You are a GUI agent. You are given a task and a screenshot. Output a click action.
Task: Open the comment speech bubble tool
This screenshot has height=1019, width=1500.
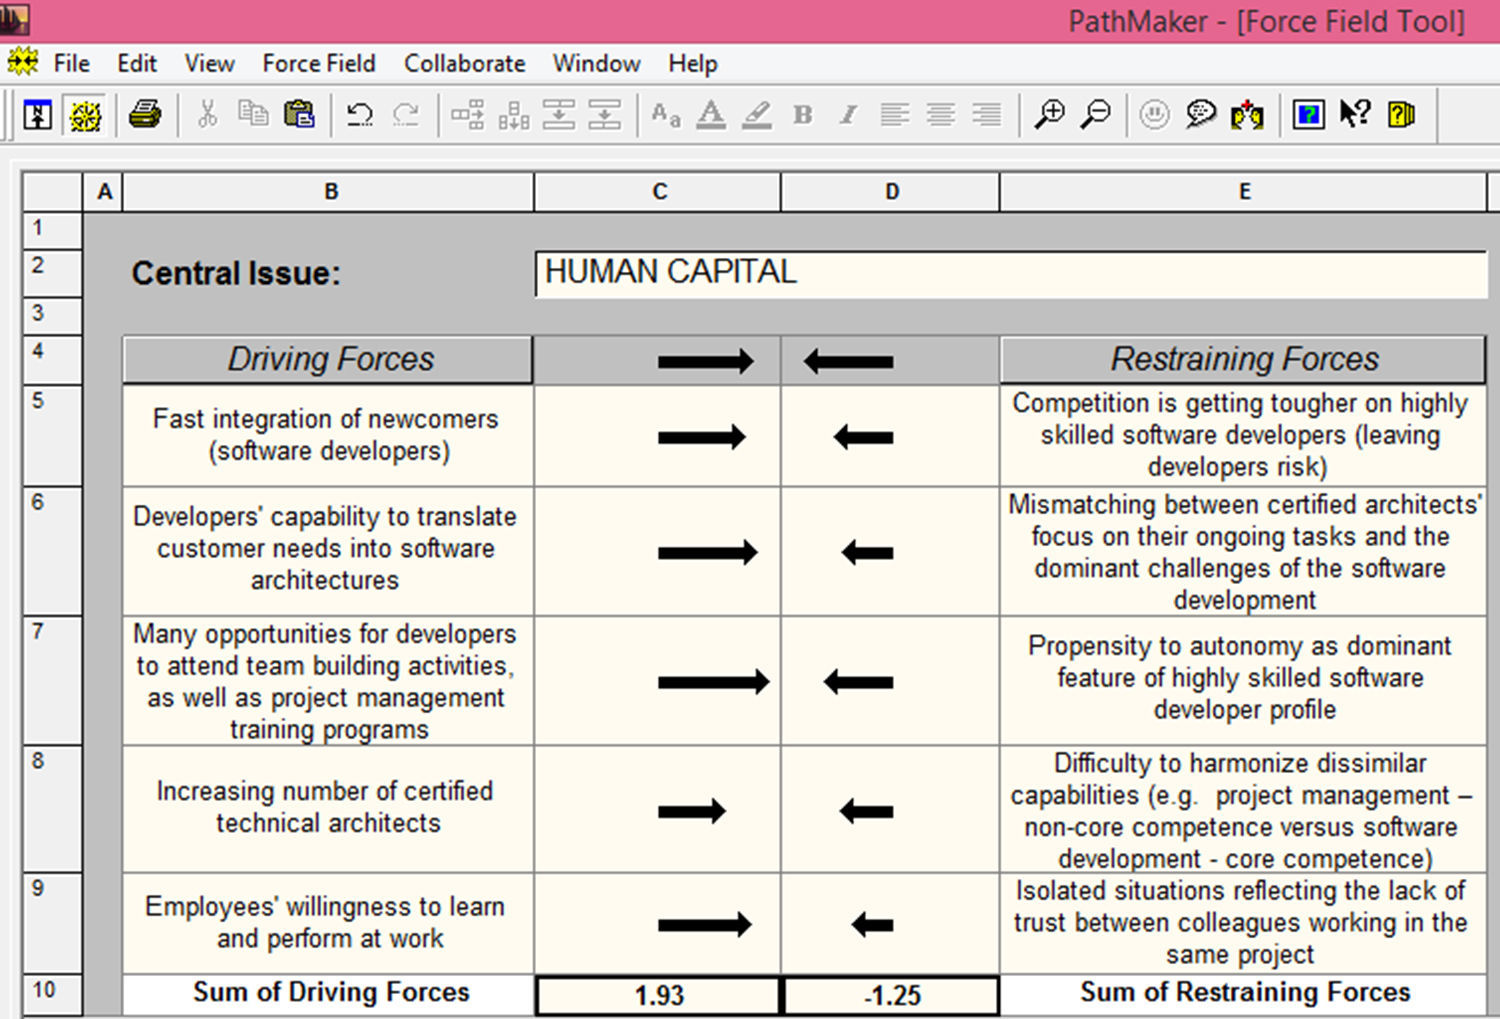(x=1200, y=115)
